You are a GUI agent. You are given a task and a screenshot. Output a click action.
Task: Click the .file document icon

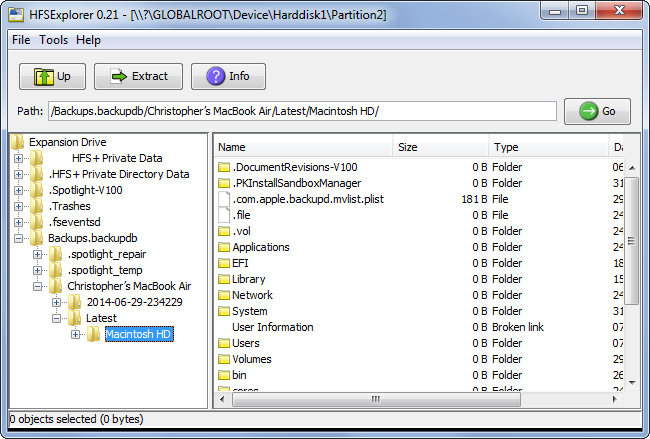click(x=224, y=215)
